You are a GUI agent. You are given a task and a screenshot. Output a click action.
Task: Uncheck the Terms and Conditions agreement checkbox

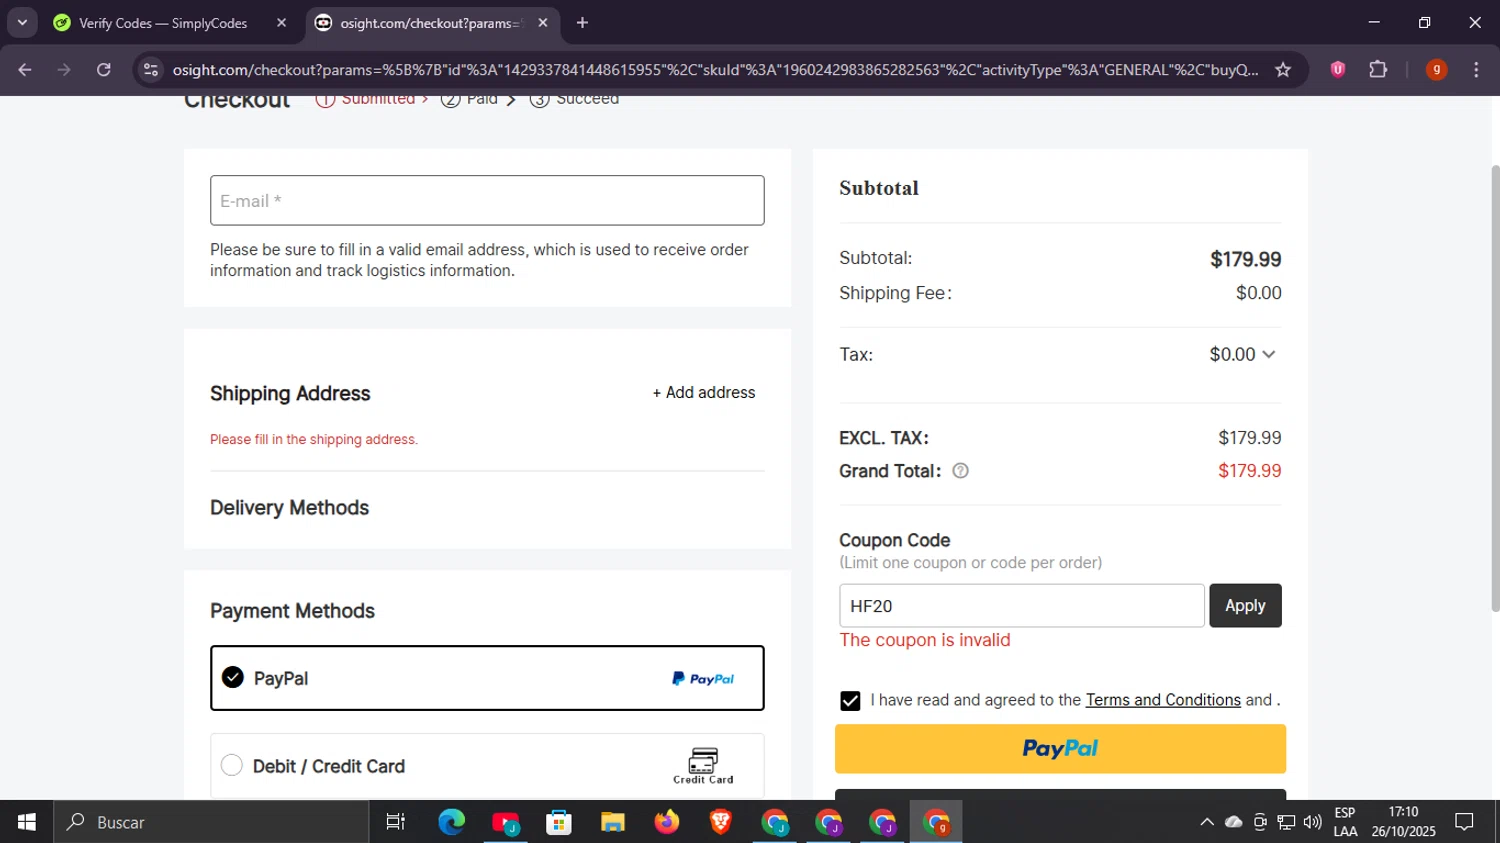(850, 701)
